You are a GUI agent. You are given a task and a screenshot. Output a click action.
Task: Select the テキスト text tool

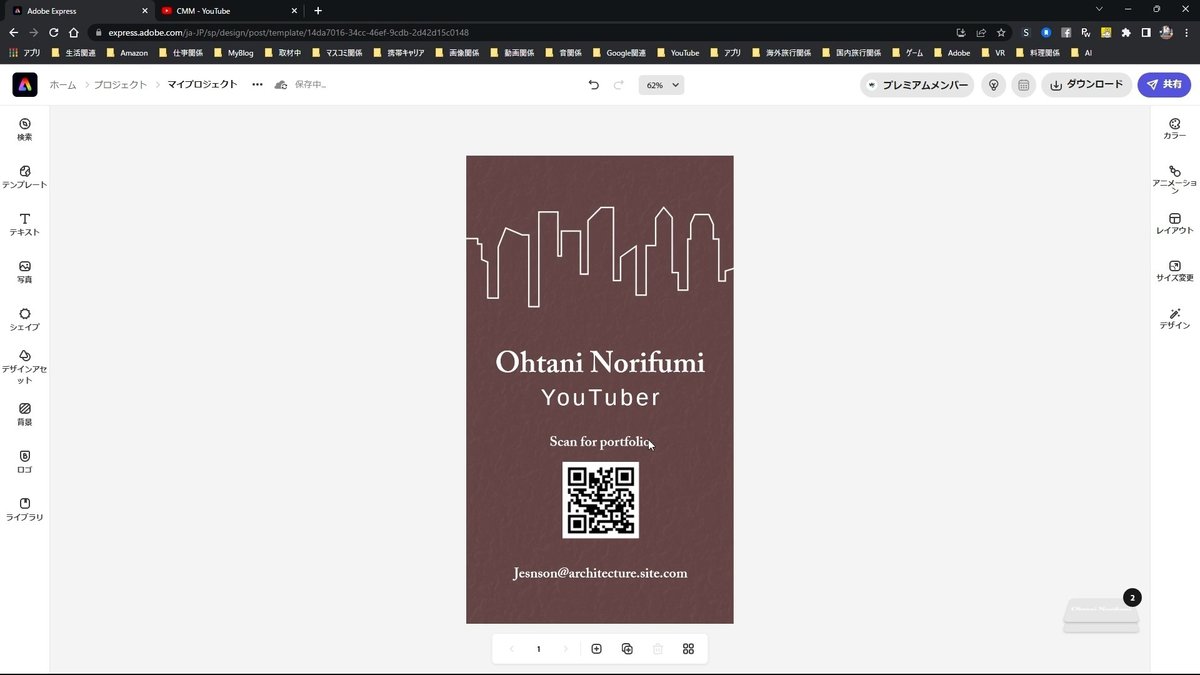(25, 224)
